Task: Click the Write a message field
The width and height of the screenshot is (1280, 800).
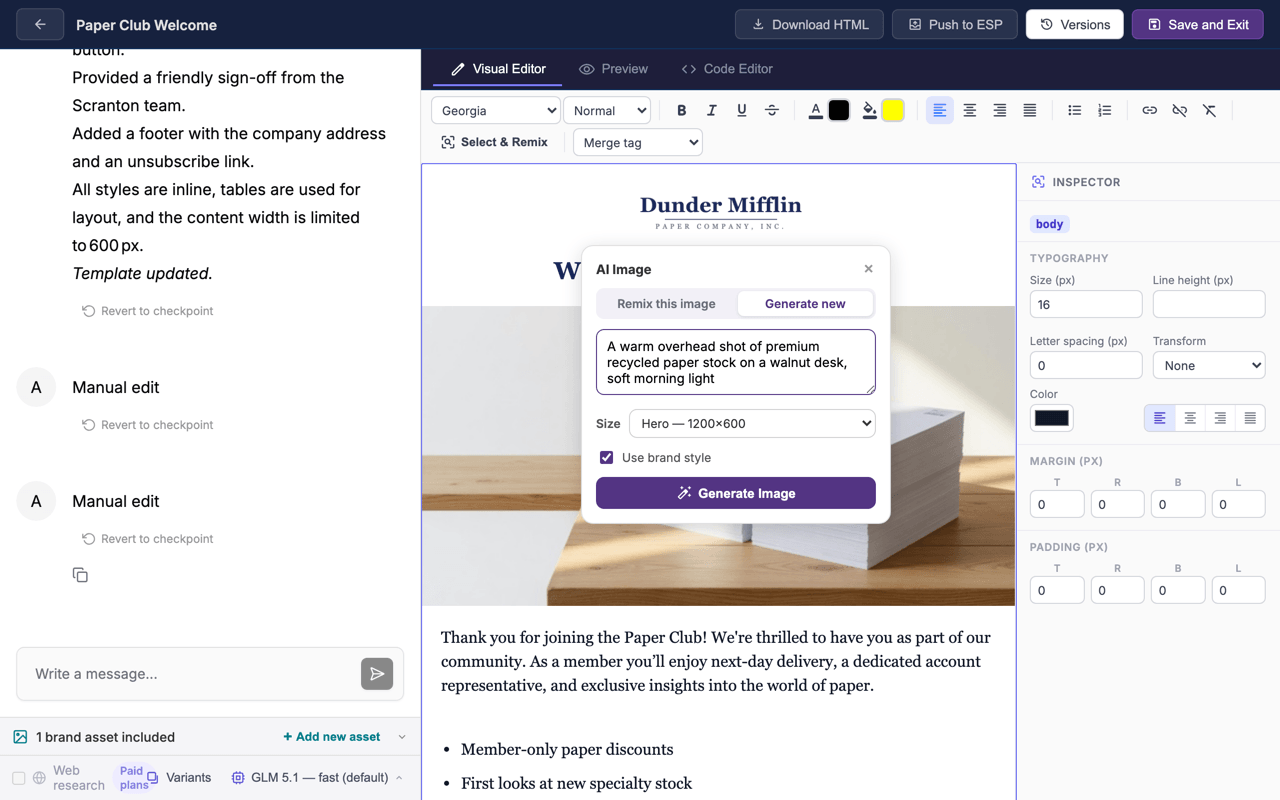Action: coord(190,674)
